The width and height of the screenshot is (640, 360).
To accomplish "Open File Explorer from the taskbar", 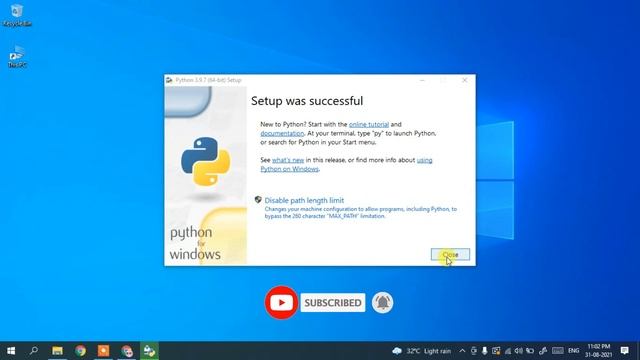I will [x=57, y=351].
